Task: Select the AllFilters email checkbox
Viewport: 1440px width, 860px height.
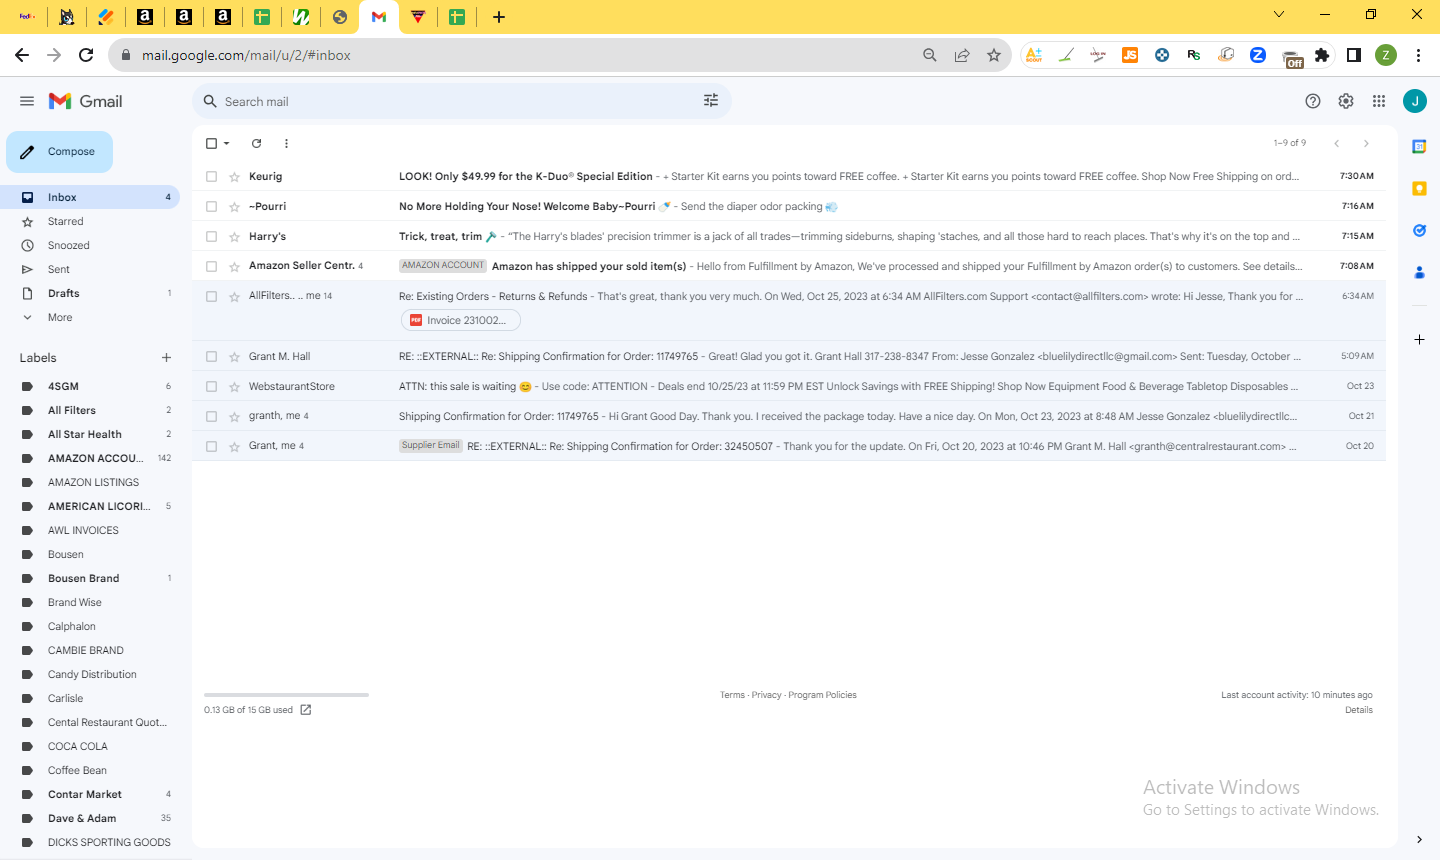Action: 211,297
